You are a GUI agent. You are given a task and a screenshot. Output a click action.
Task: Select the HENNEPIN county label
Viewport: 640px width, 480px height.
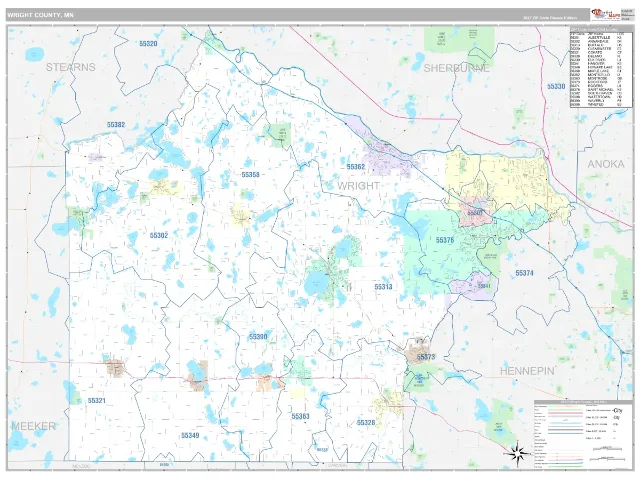[x=527, y=371]
